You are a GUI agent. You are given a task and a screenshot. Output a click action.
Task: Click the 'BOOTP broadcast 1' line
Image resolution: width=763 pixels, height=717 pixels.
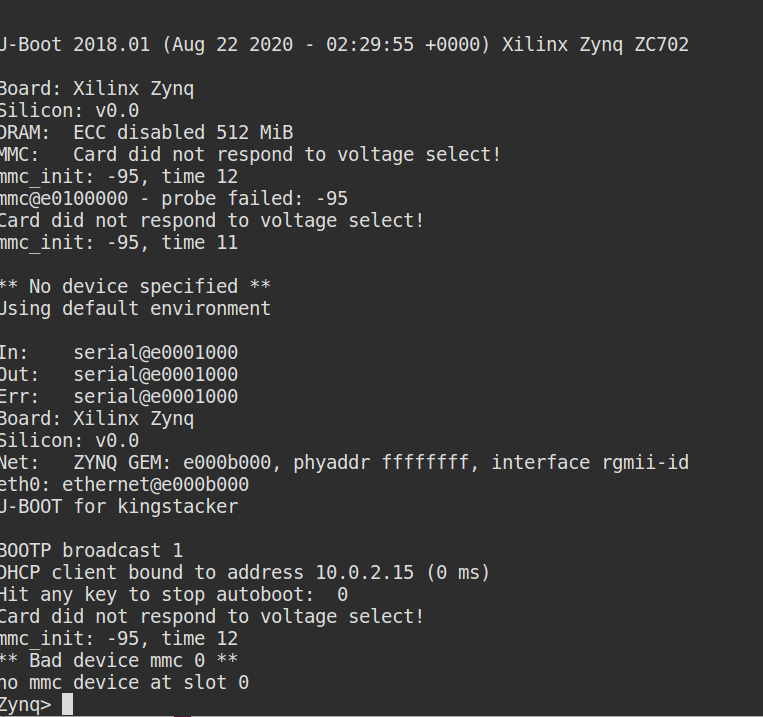coord(91,551)
